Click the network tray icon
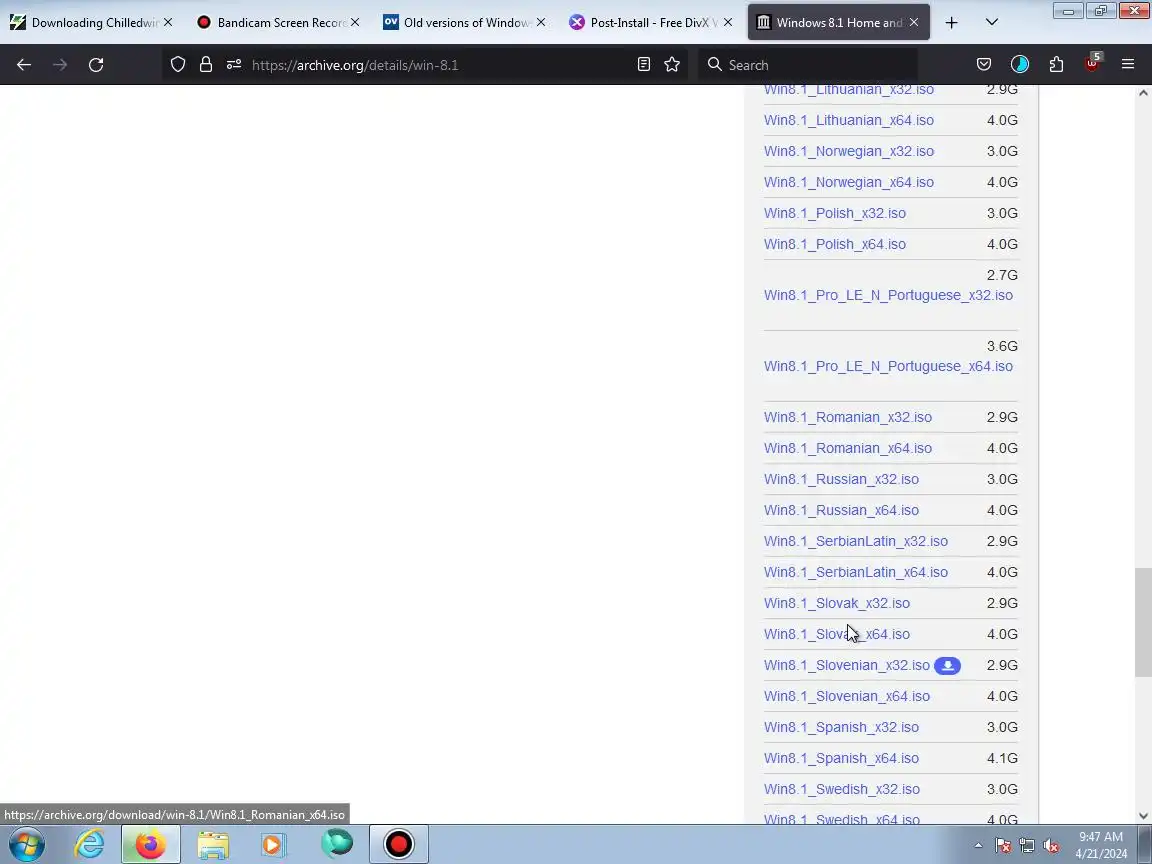 pos(1027,846)
